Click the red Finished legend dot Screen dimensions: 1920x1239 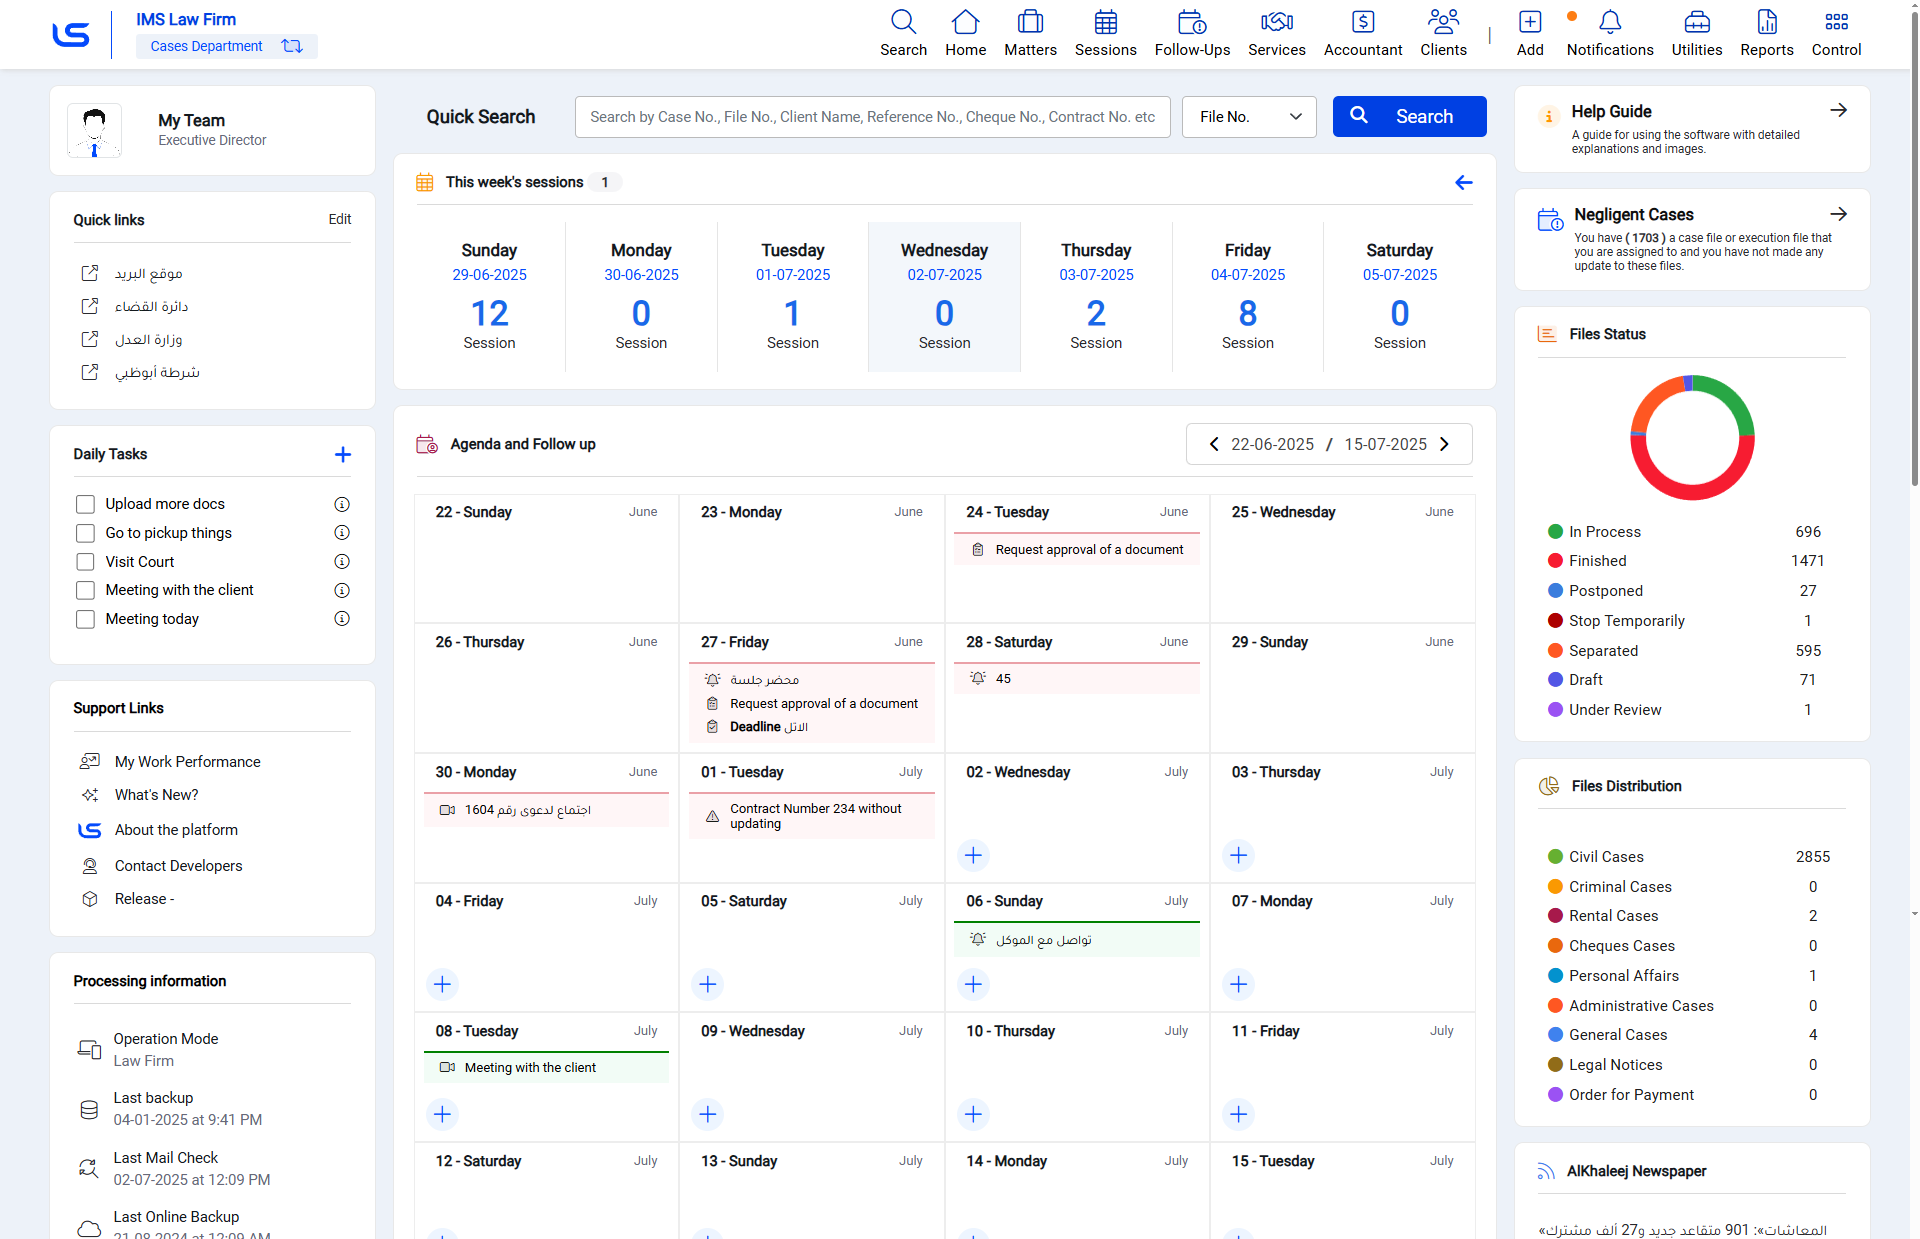click(1555, 561)
